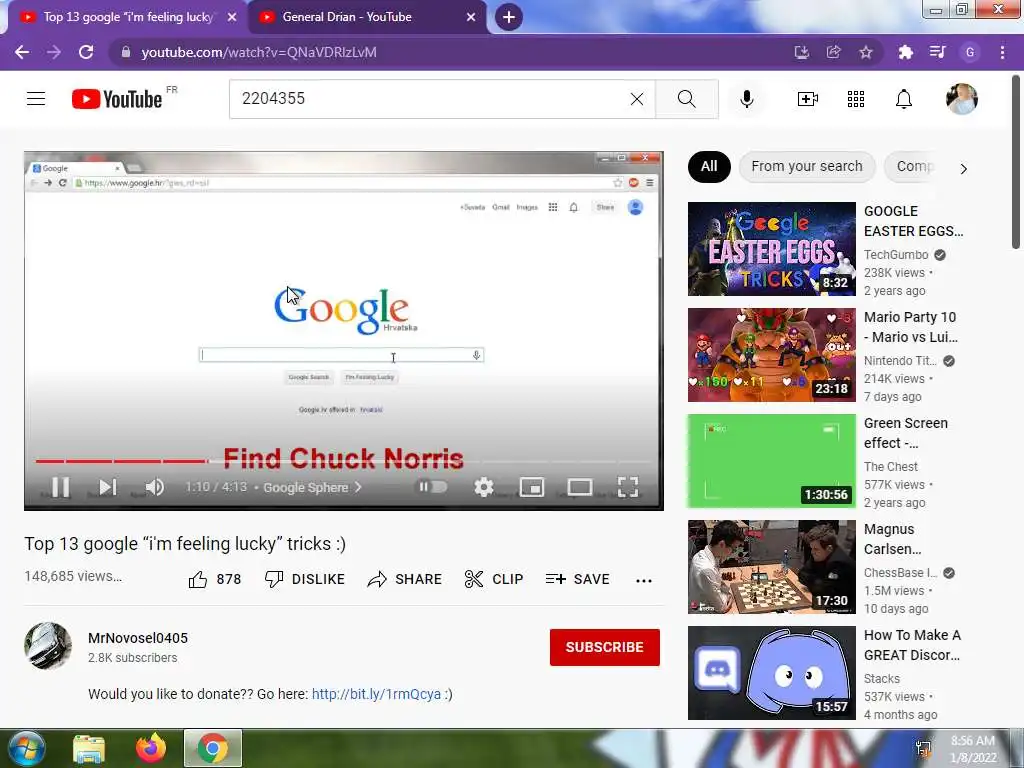Go back in browser history
Viewport: 1024px width, 768px height.
[x=22, y=52]
